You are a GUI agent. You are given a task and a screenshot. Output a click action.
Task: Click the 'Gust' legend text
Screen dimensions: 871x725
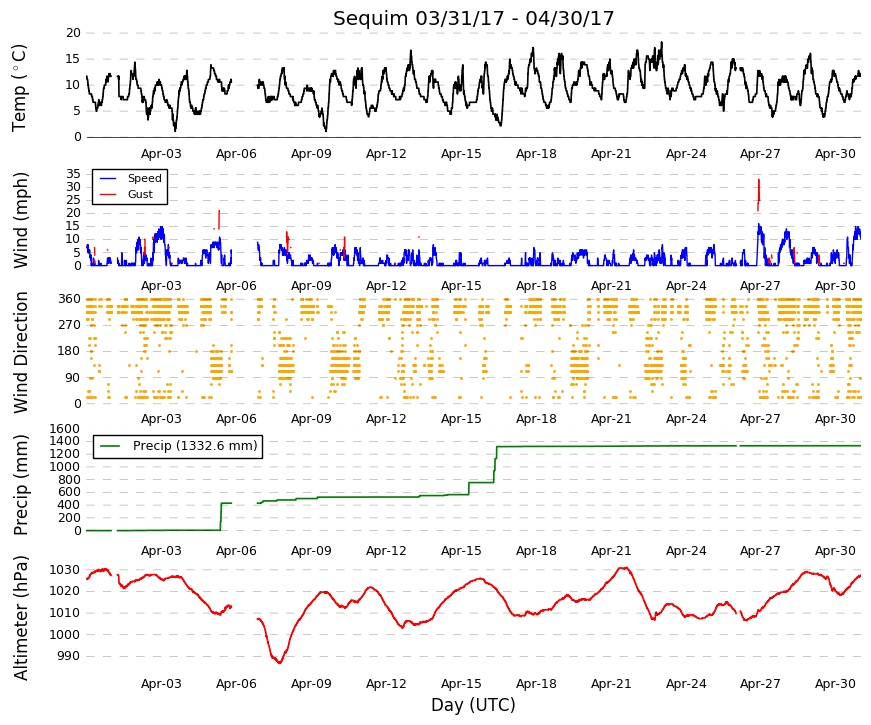pyautogui.click(x=140, y=194)
